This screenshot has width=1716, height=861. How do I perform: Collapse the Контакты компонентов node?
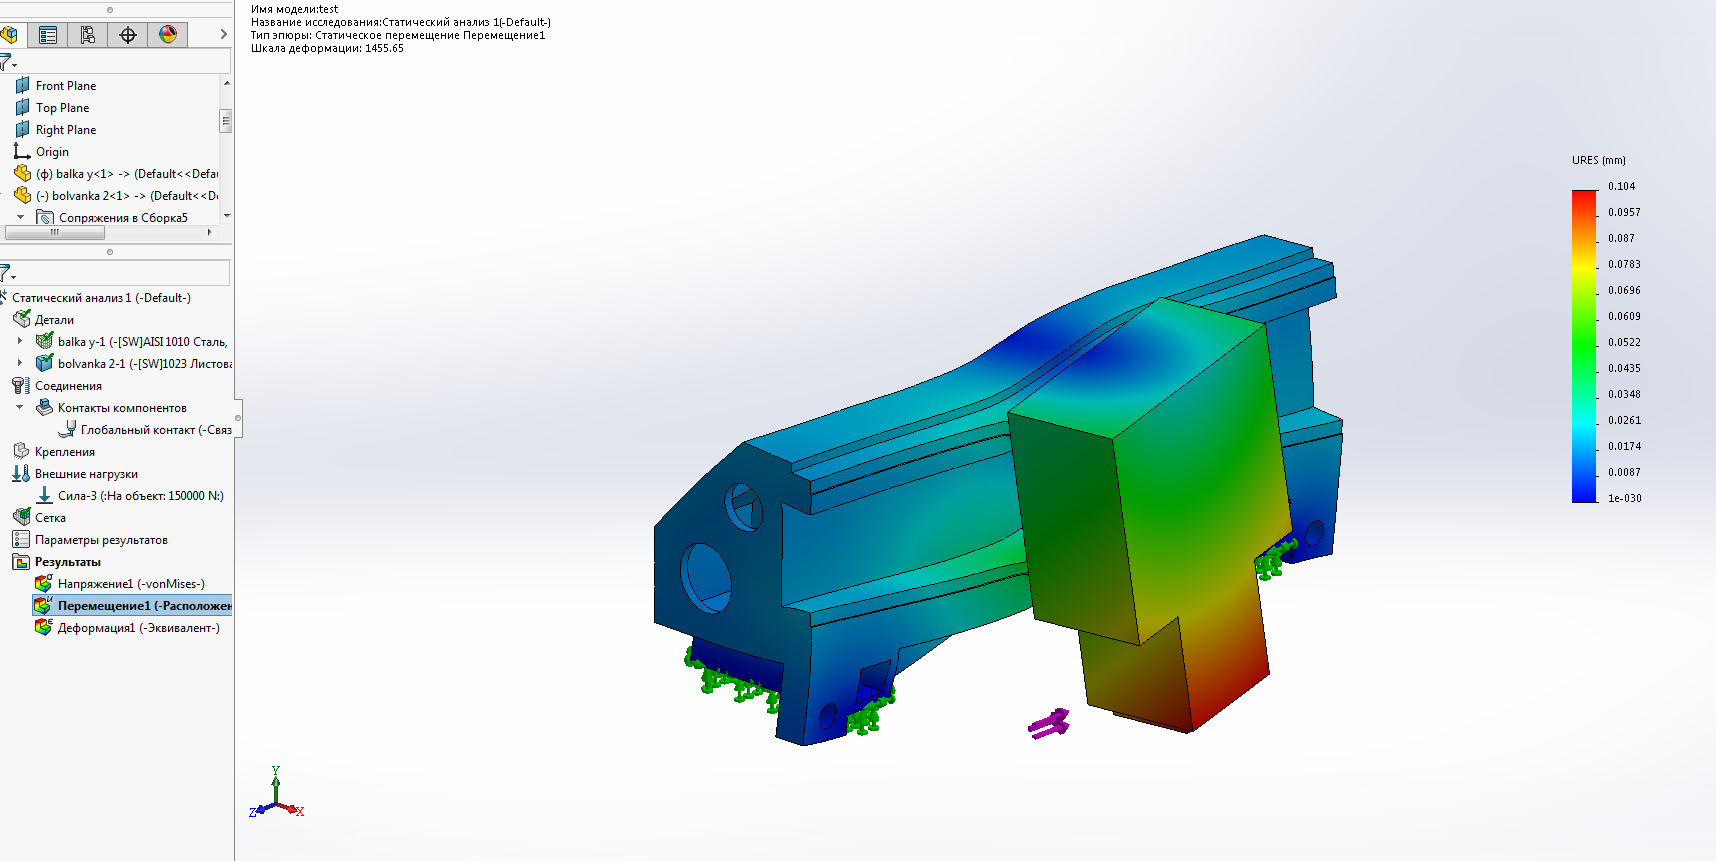[x=20, y=407]
